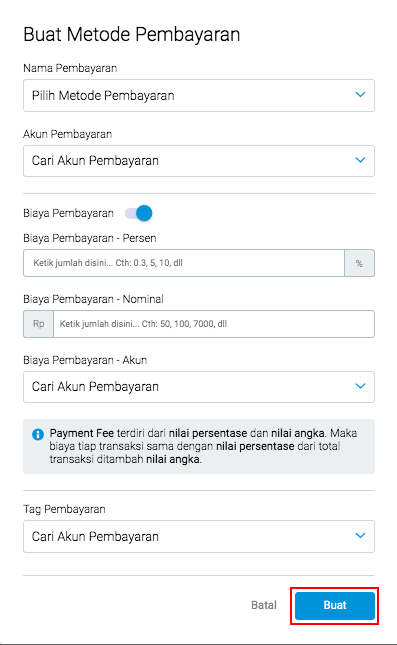Screen dimensions: 397x645
Task: Click the Biaya Pembayaran toggle label
Action: click(x=68, y=213)
